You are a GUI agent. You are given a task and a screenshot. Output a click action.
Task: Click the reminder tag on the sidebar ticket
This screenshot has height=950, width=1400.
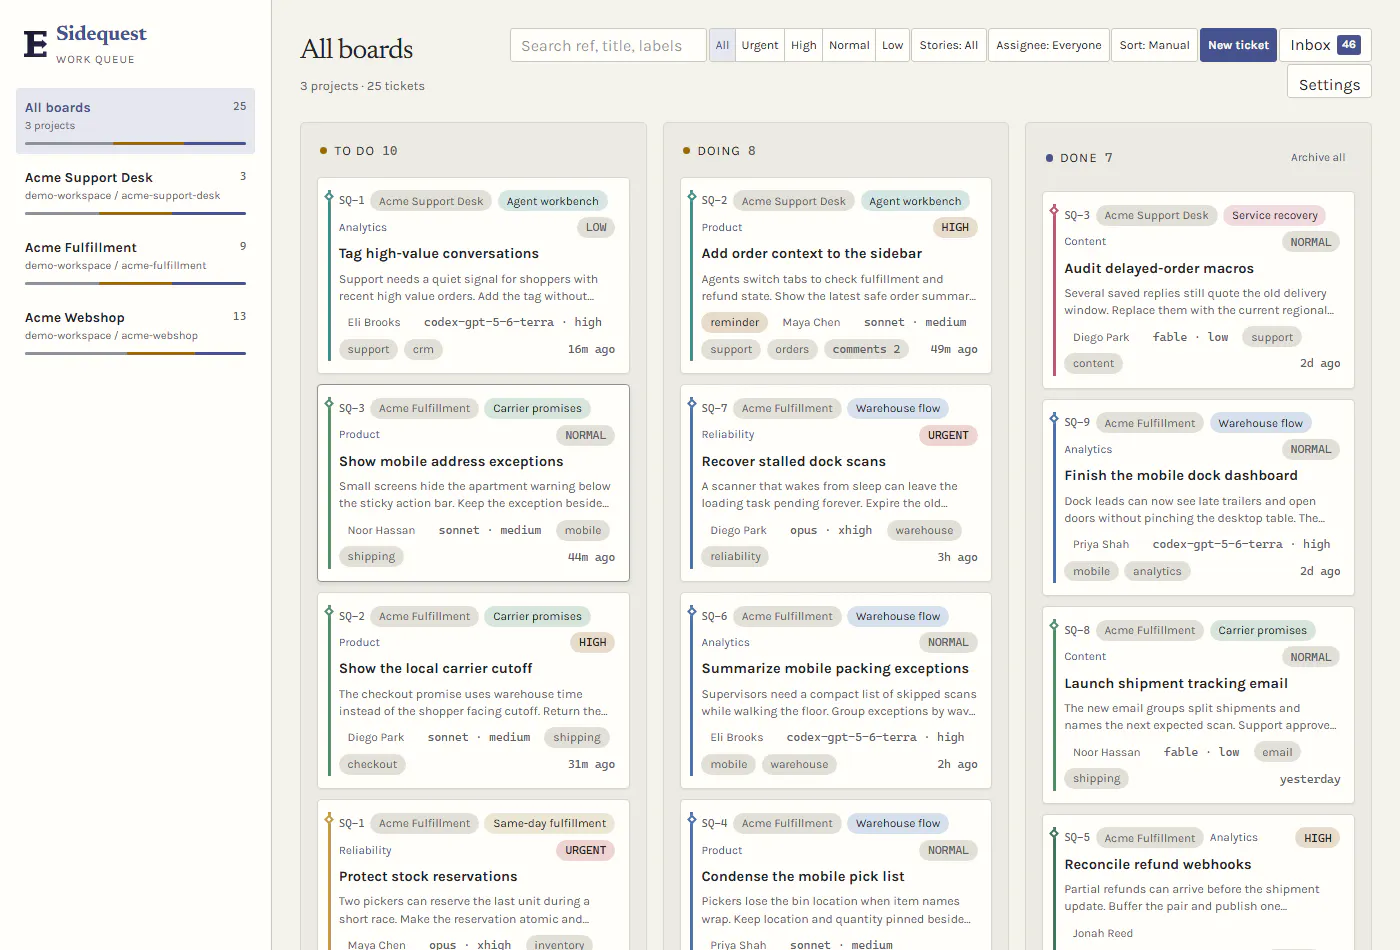(x=735, y=322)
